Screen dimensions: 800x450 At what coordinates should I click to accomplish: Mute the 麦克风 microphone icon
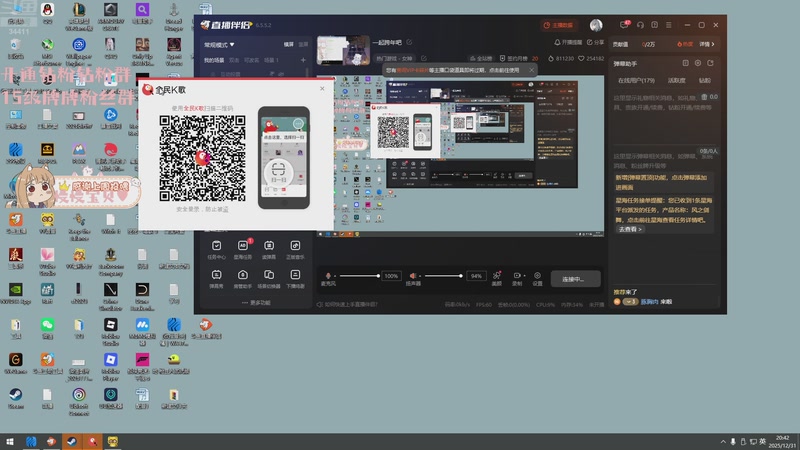tap(328, 276)
